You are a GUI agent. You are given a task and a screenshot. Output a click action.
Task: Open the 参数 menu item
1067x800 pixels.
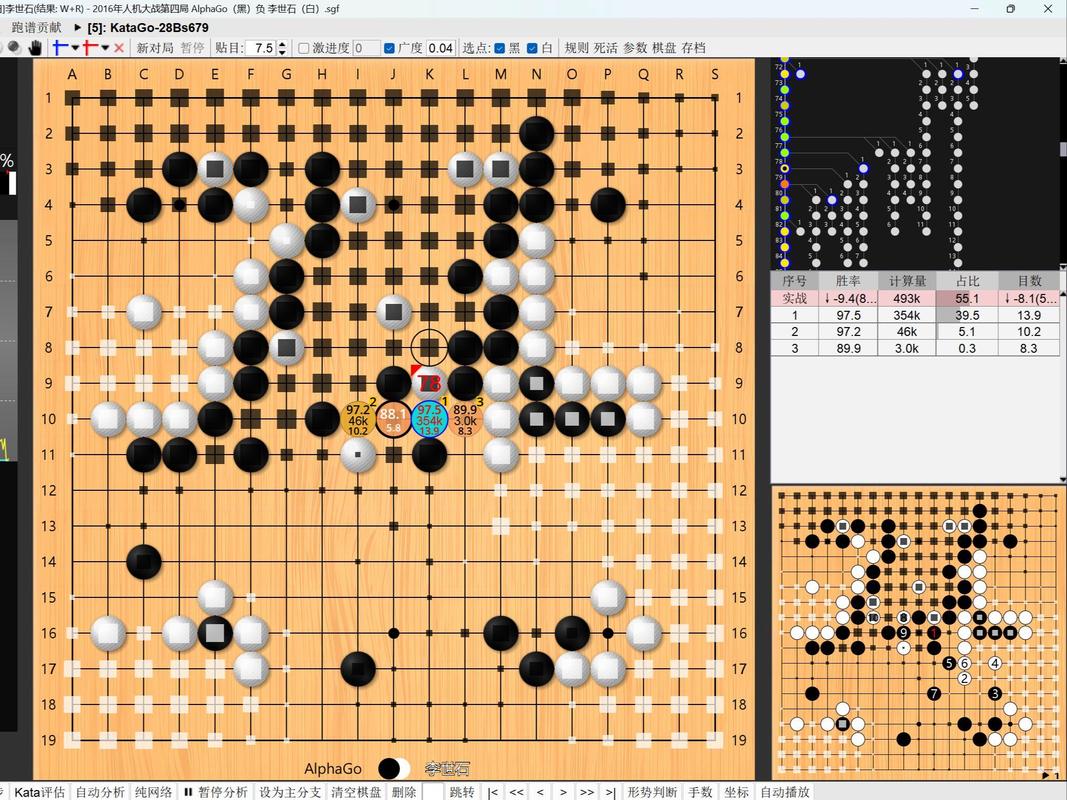(x=635, y=48)
